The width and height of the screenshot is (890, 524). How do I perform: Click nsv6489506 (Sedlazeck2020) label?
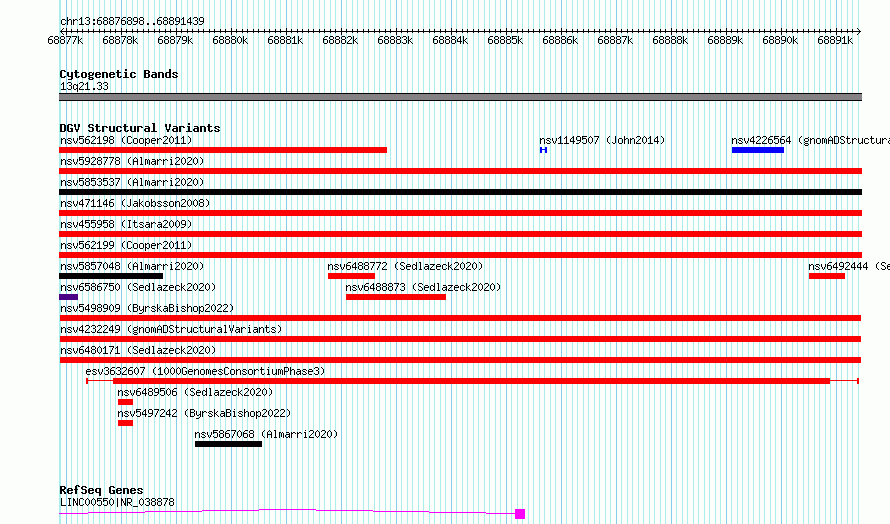click(195, 392)
